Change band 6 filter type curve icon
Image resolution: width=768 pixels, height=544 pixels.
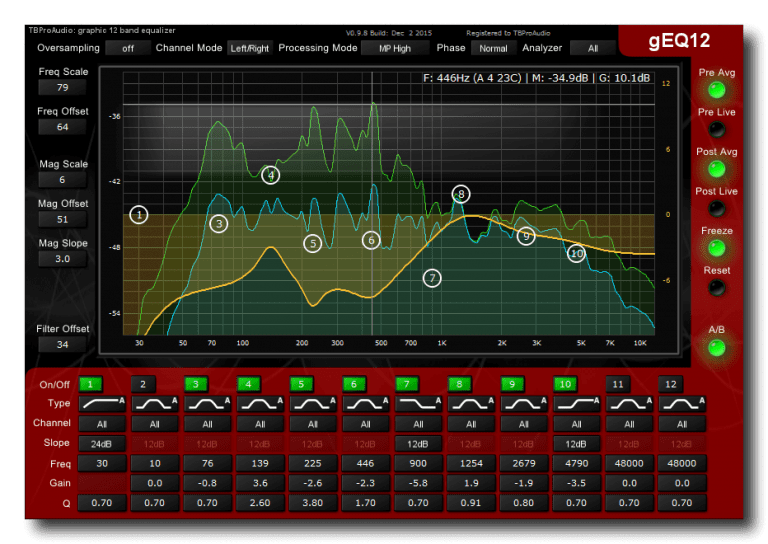coord(365,404)
